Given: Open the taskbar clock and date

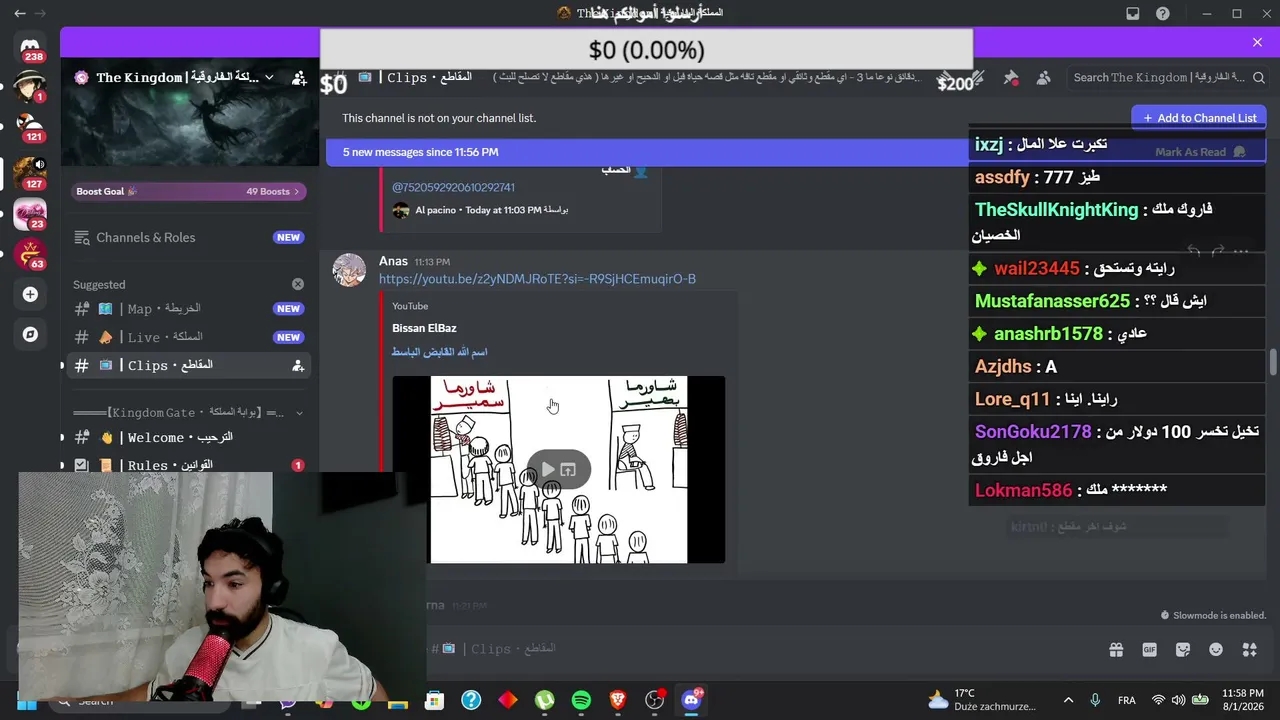Looking at the screenshot, I should [x=1242, y=700].
